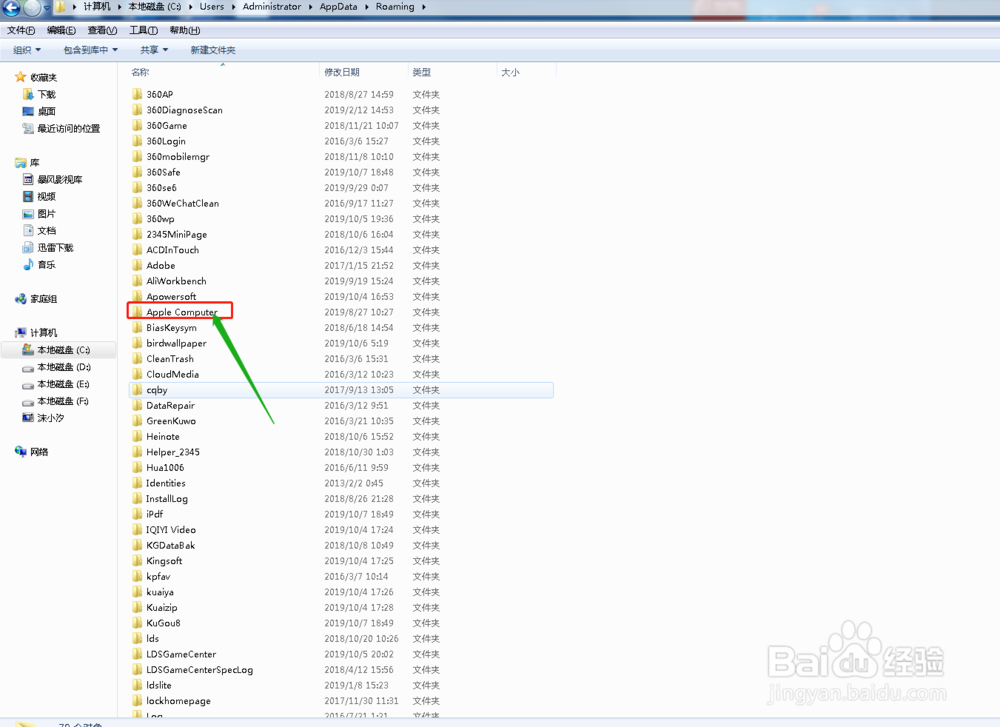
Task: Open the 文件(F) menu
Action: click(21, 30)
